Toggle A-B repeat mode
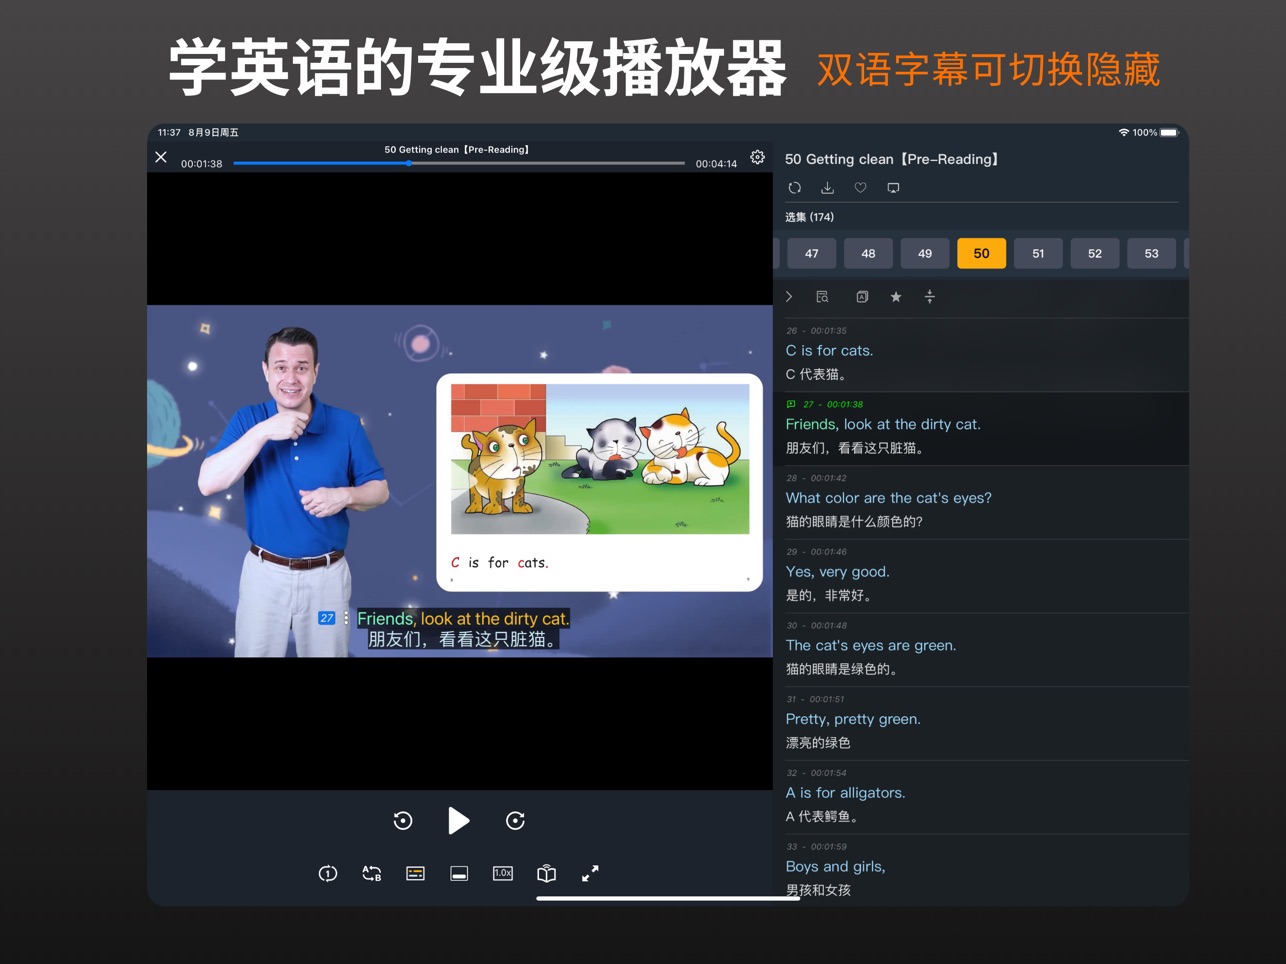1286x964 pixels. click(x=372, y=873)
